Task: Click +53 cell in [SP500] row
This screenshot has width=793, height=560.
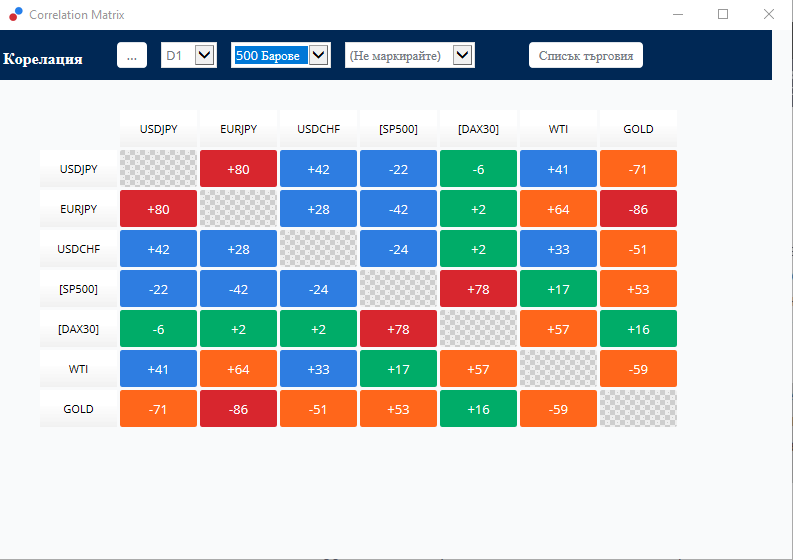Action: click(638, 289)
